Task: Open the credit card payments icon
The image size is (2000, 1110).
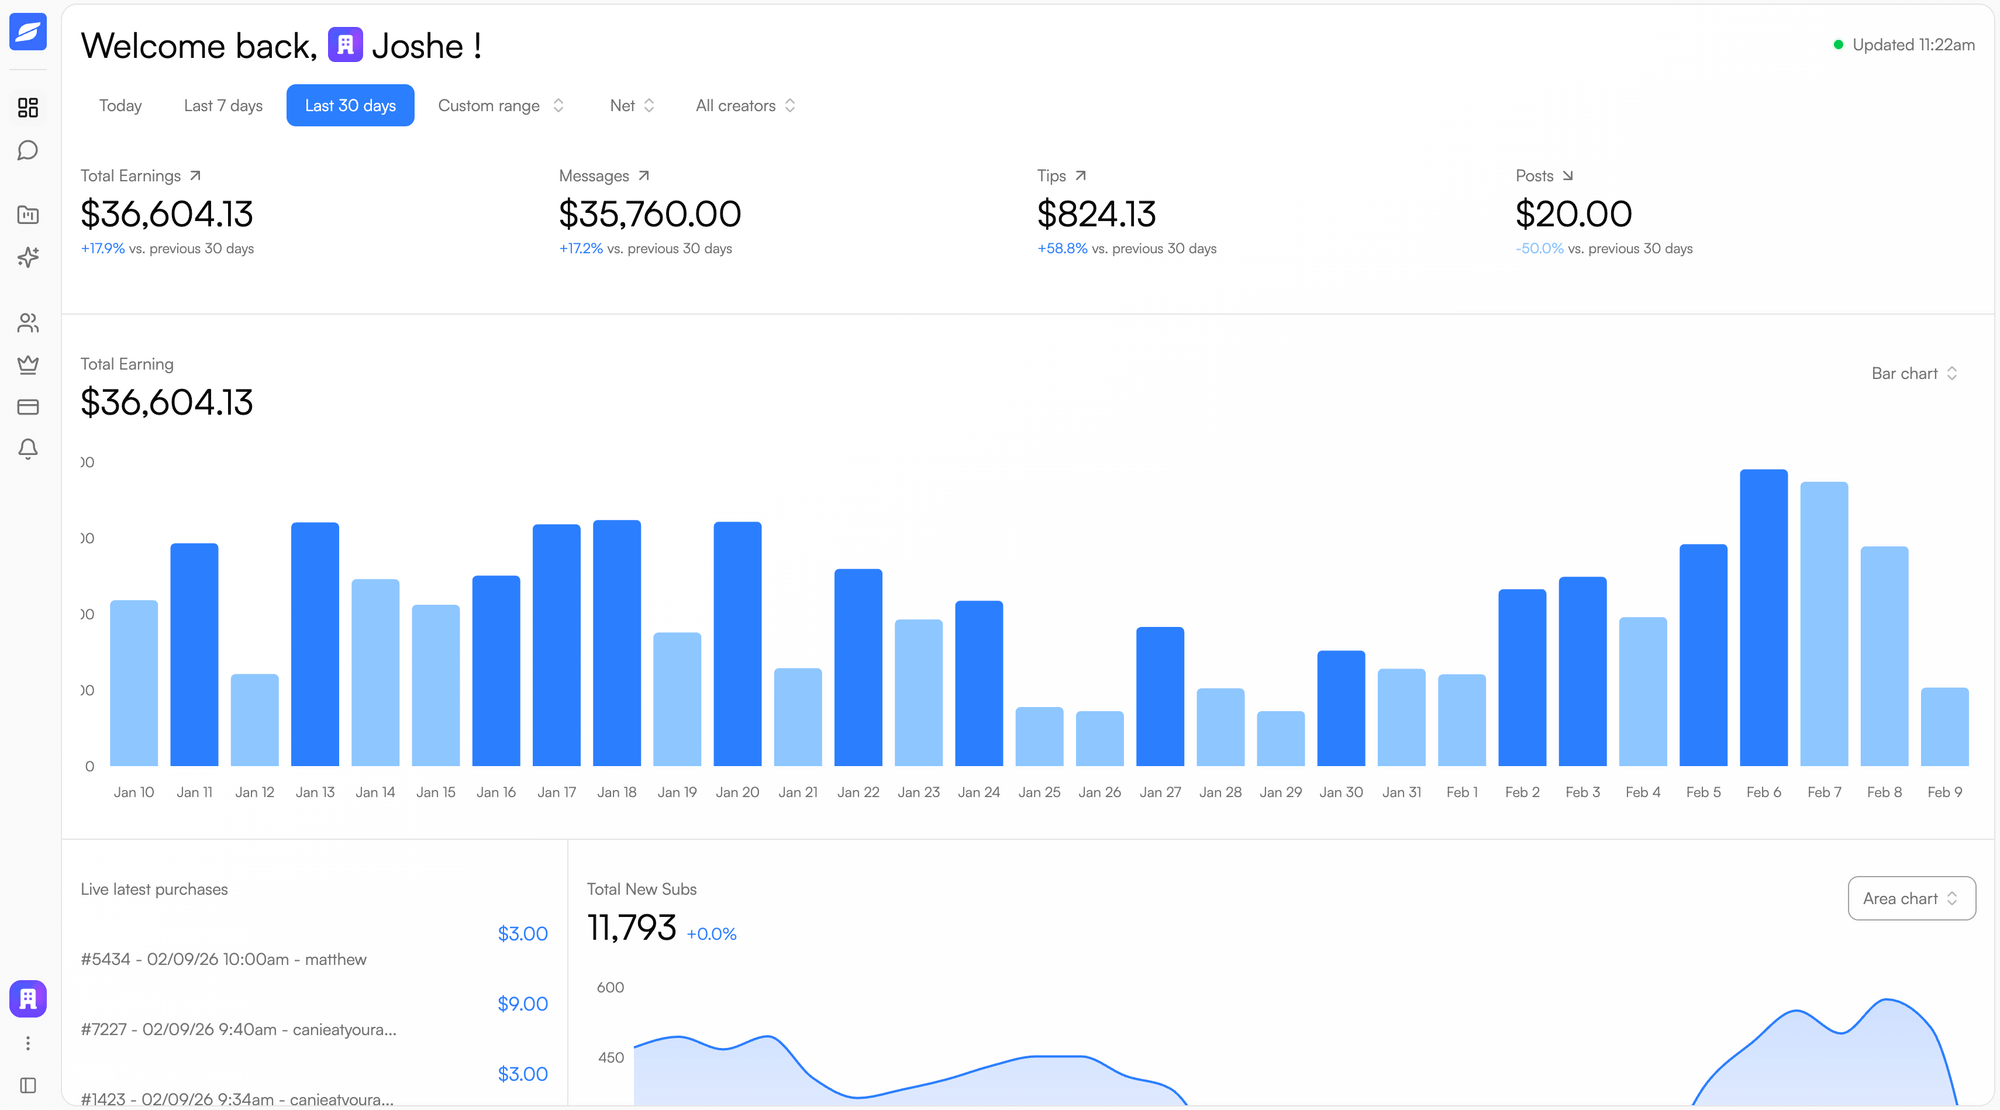Action: pyautogui.click(x=28, y=407)
